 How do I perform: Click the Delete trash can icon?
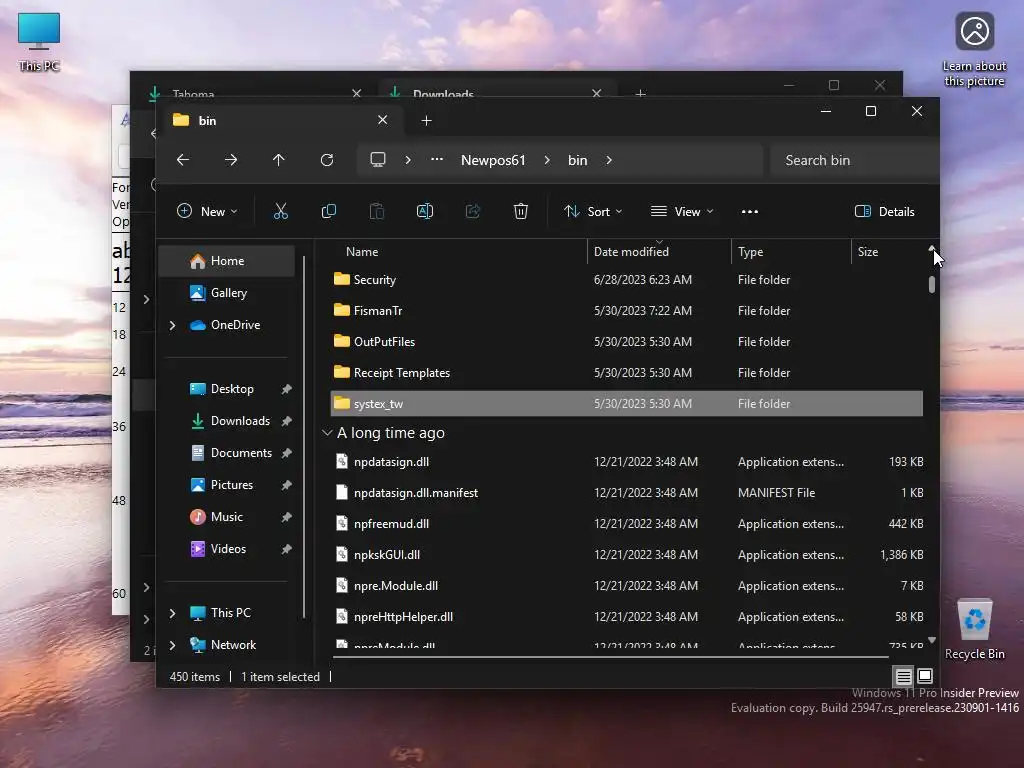[520, 211]
